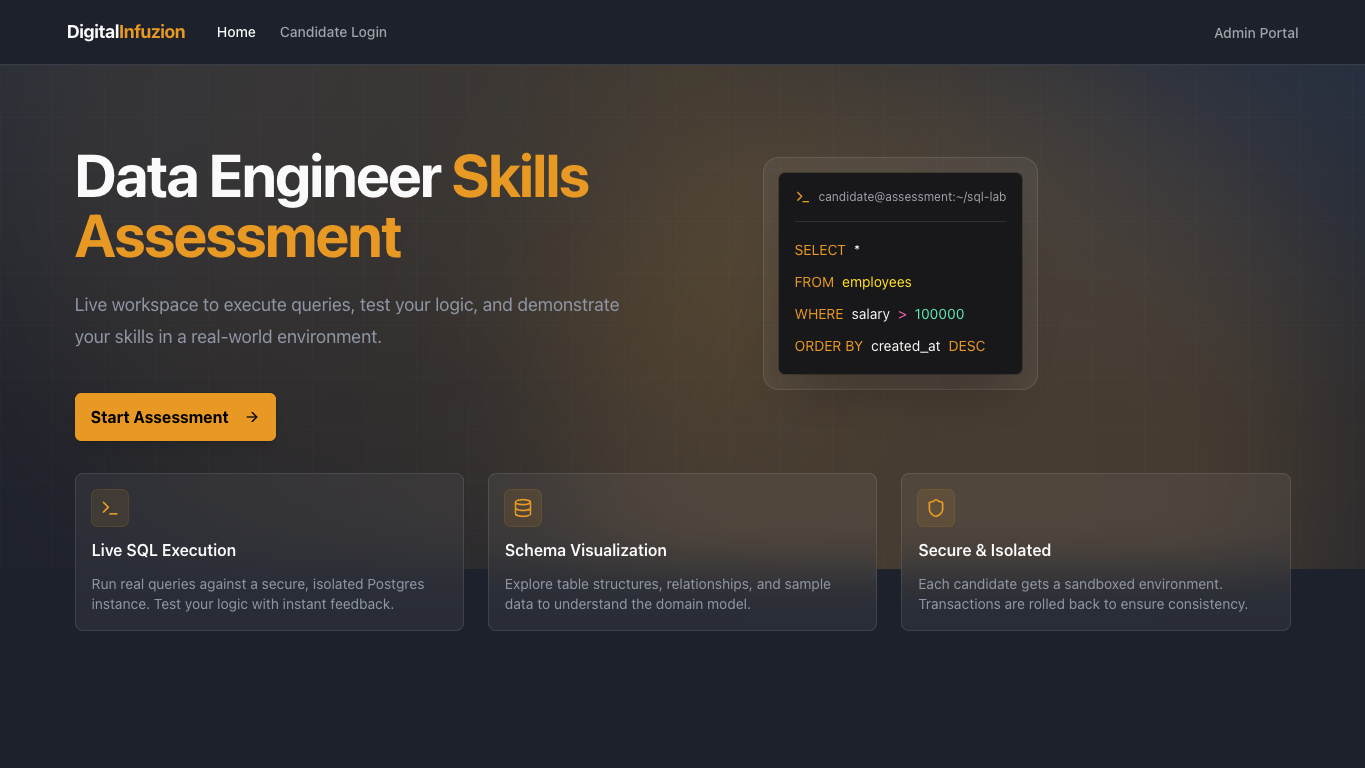Click the DESC keyword in code

click(967, 346)
